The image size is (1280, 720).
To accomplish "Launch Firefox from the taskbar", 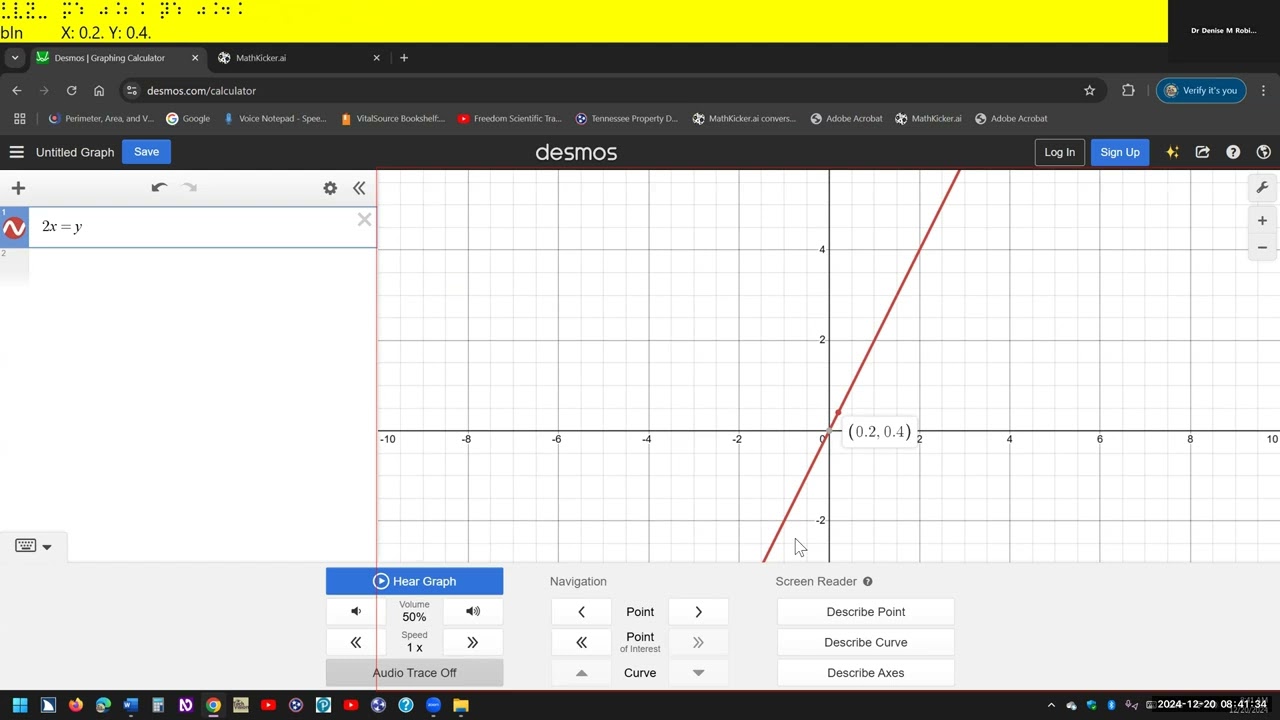I will click(76, 705).
